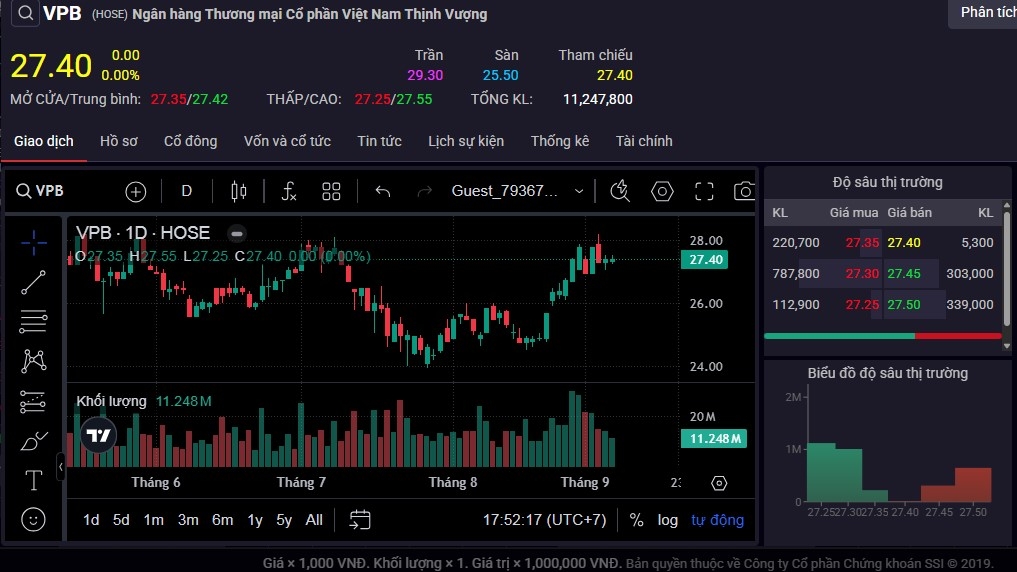Set chart range to 5d
This screenshot has height=572, width=1017.
coord(121,520)
